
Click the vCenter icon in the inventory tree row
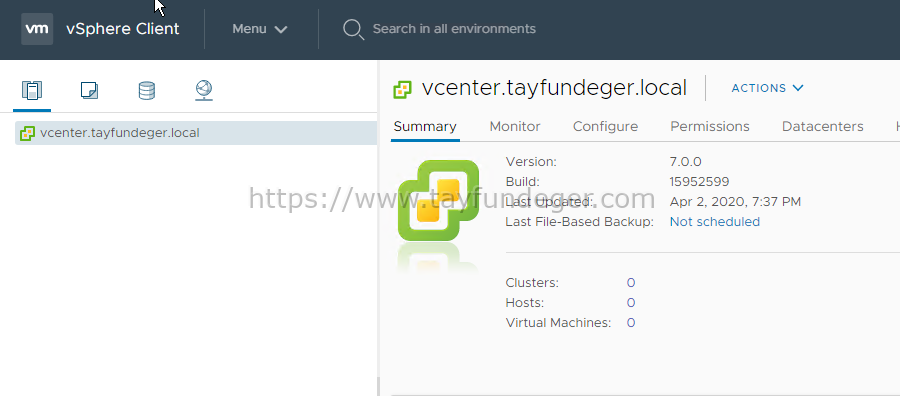(x=28, y=133)
